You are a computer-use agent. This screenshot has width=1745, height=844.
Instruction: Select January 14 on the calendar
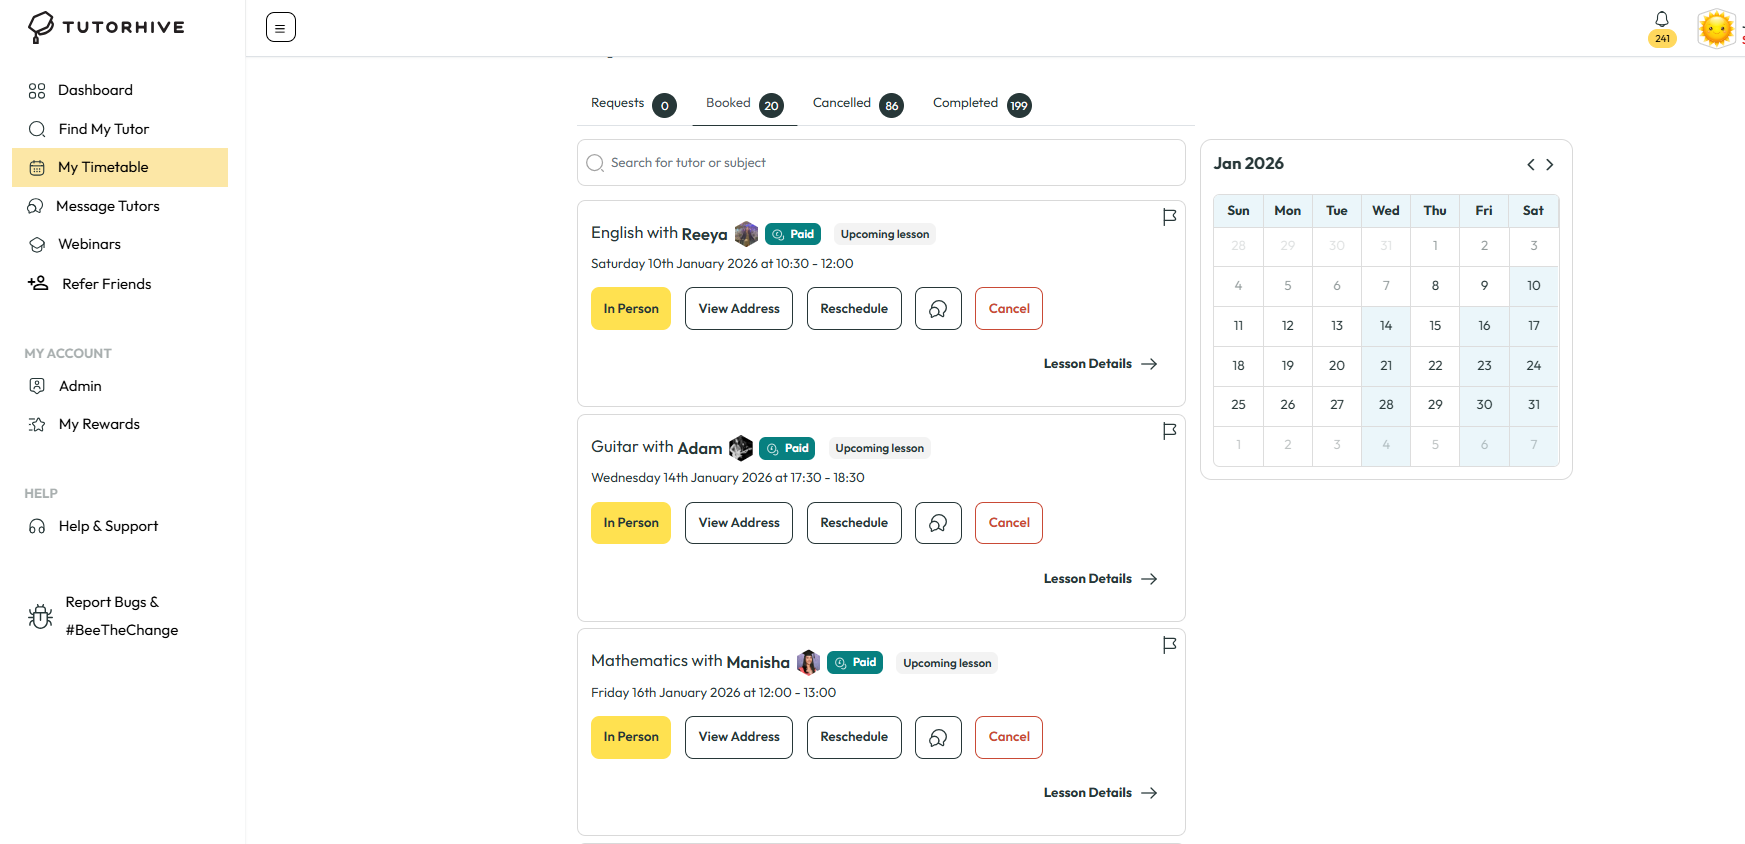[x=1386, y=326]
